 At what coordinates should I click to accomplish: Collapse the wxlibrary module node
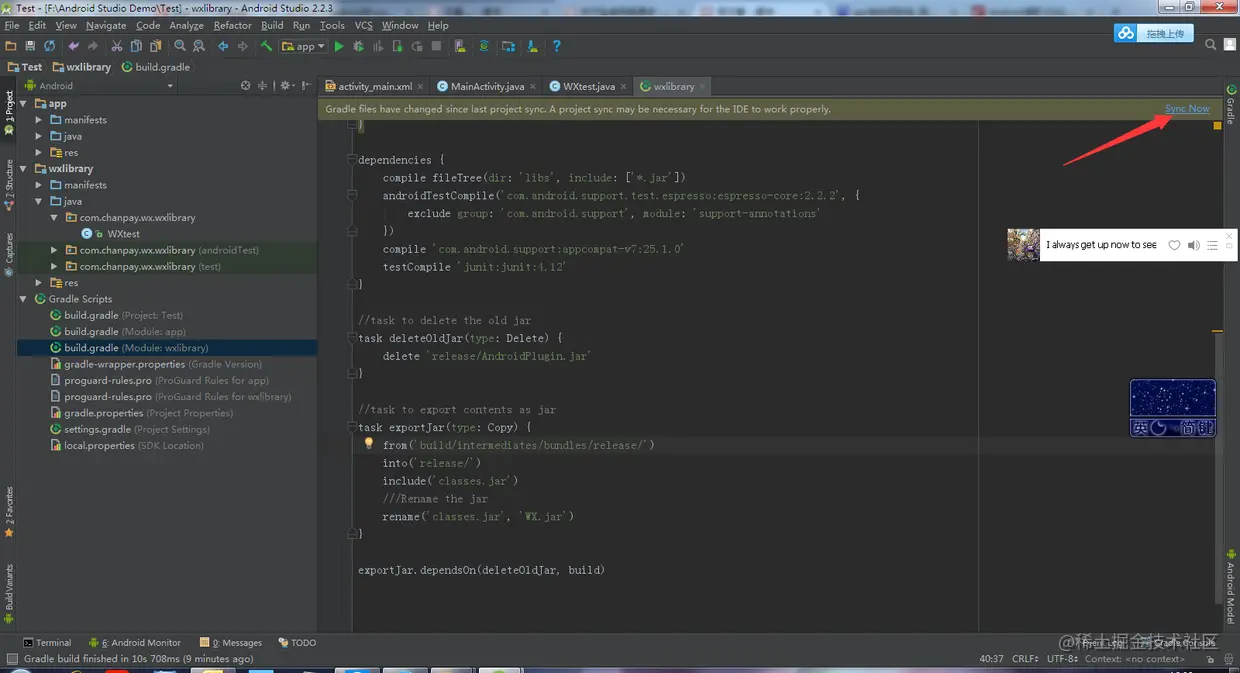coord(24,169)
